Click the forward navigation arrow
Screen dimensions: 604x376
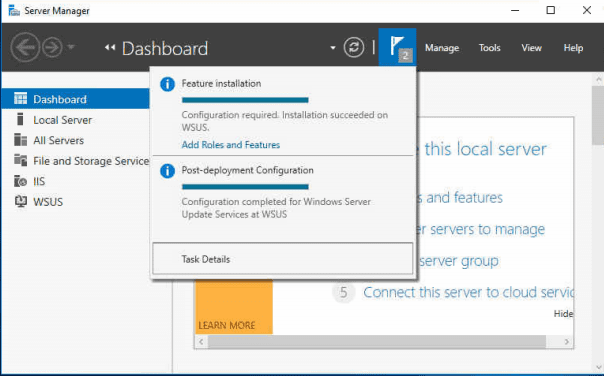point(52,47)
